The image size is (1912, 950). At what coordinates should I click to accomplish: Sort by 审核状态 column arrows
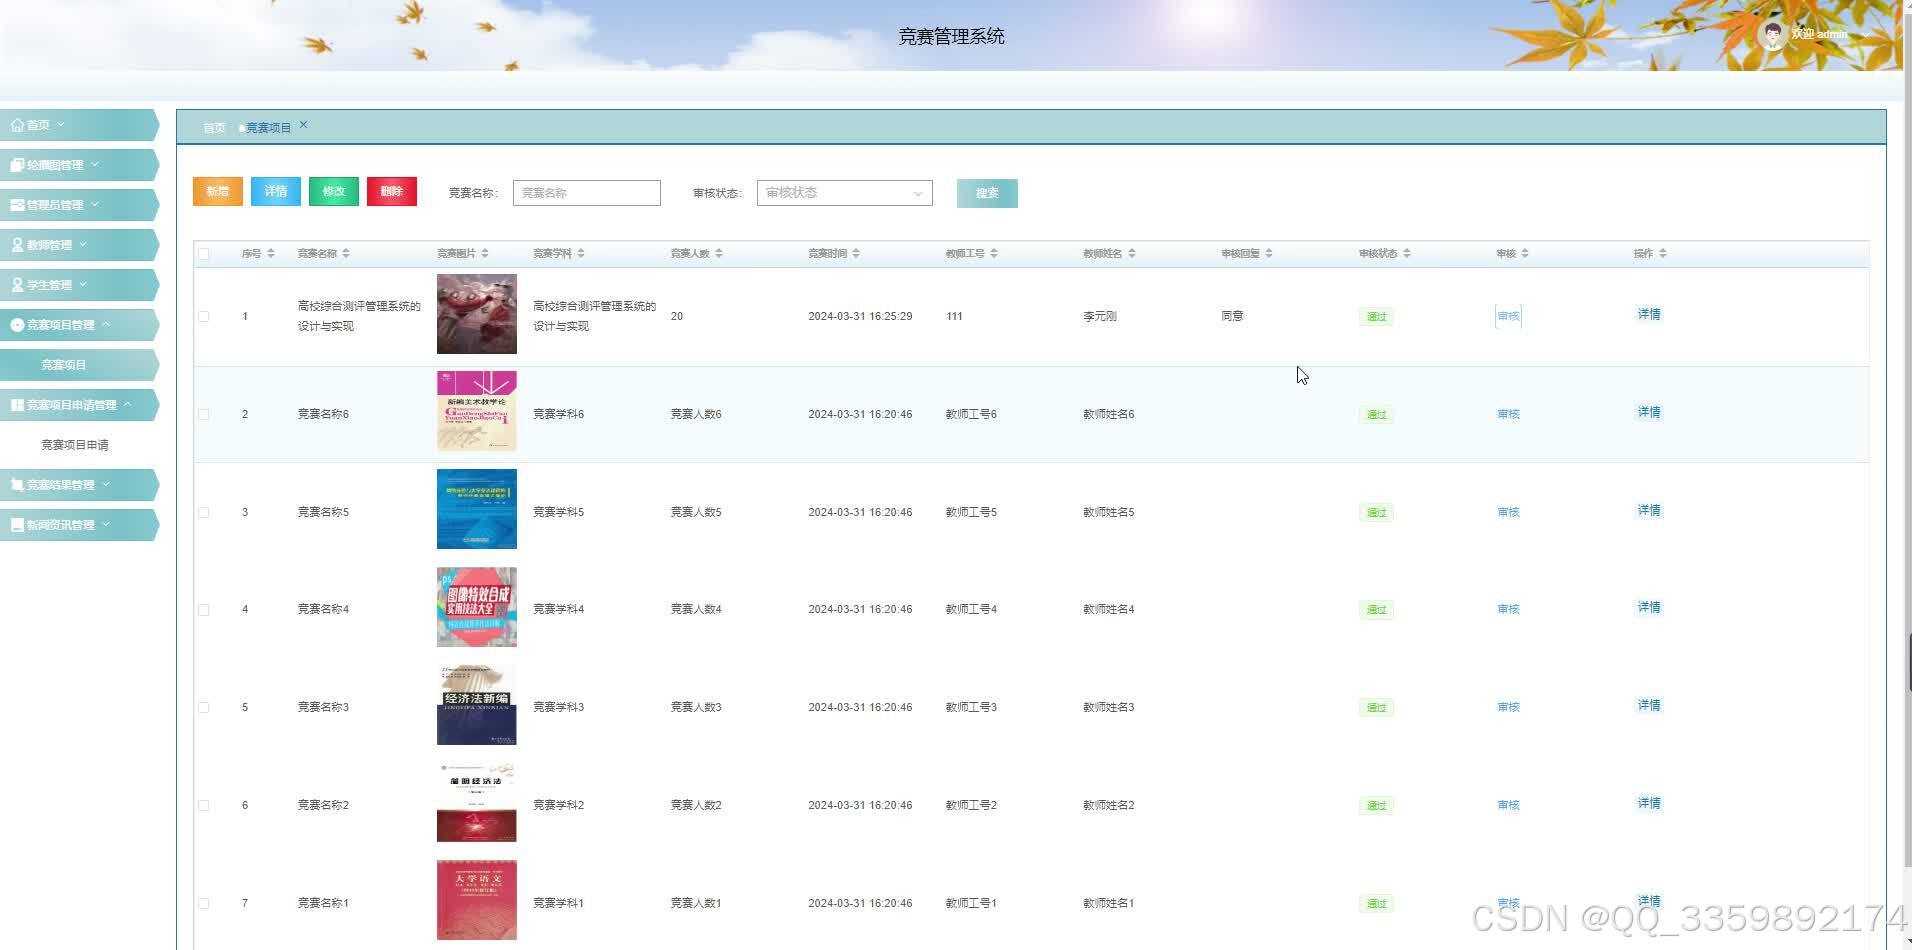pyautogui.click(x=1407, y=254)
